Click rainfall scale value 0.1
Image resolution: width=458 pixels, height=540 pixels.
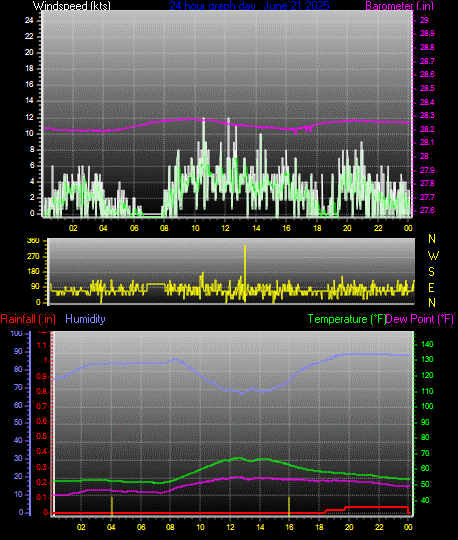coord(42,497)
